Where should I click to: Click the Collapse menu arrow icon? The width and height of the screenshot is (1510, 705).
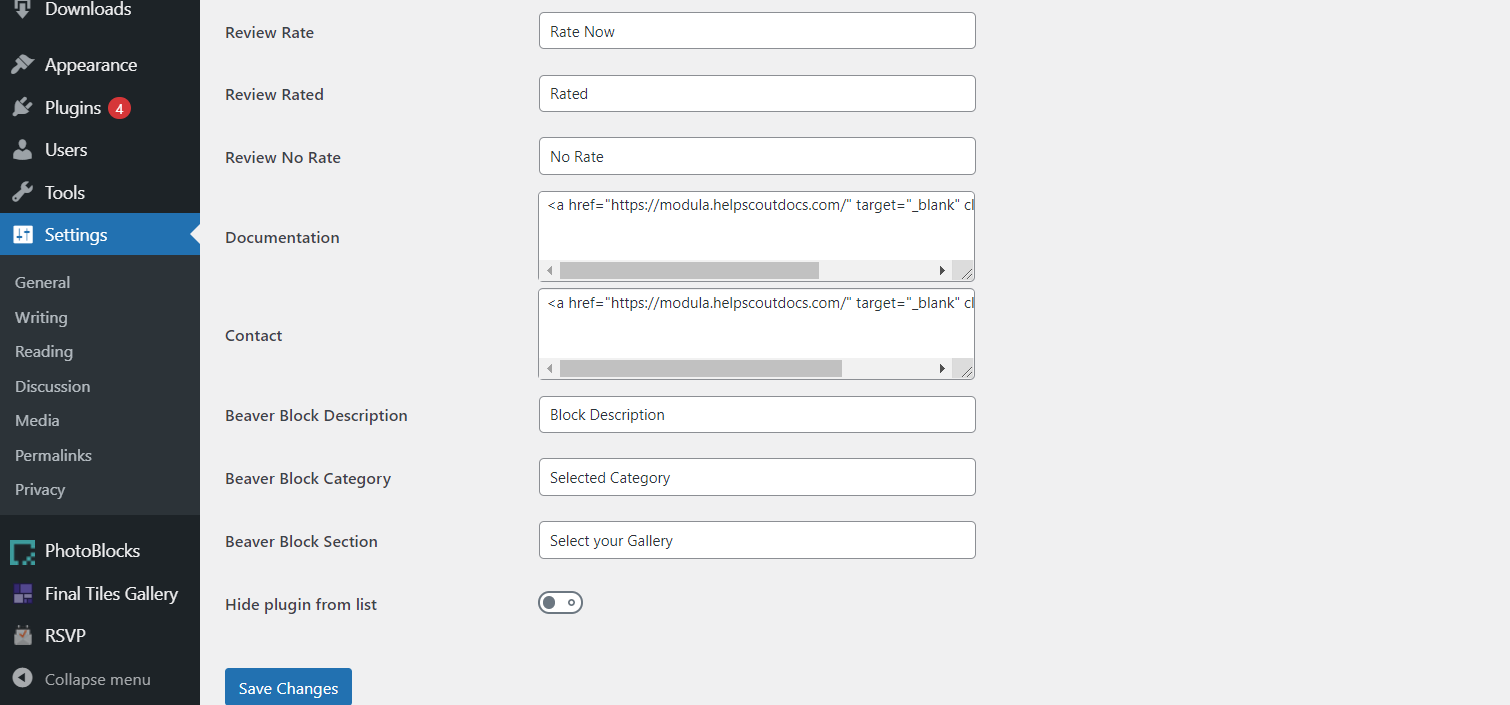(22, 679)
